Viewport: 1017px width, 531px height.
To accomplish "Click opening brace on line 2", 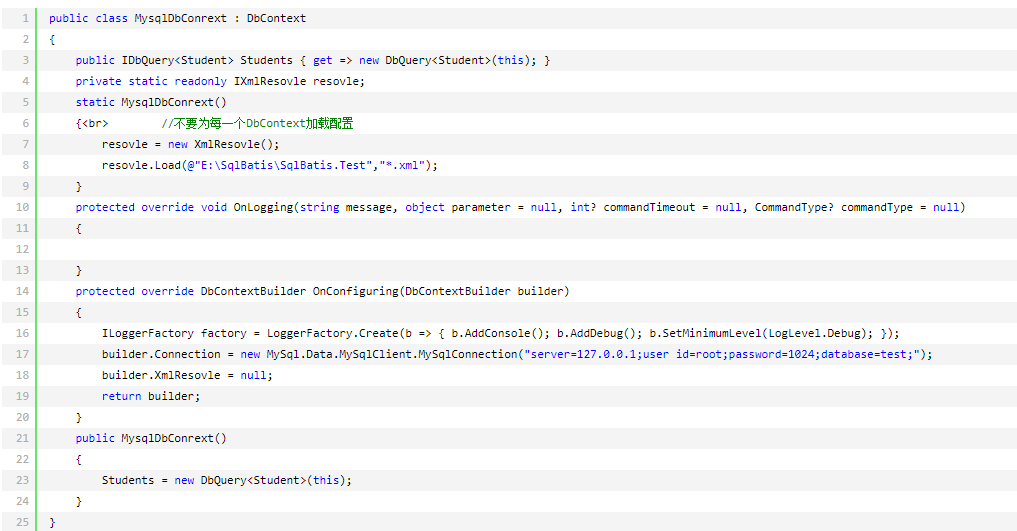I will coord(52,40).
